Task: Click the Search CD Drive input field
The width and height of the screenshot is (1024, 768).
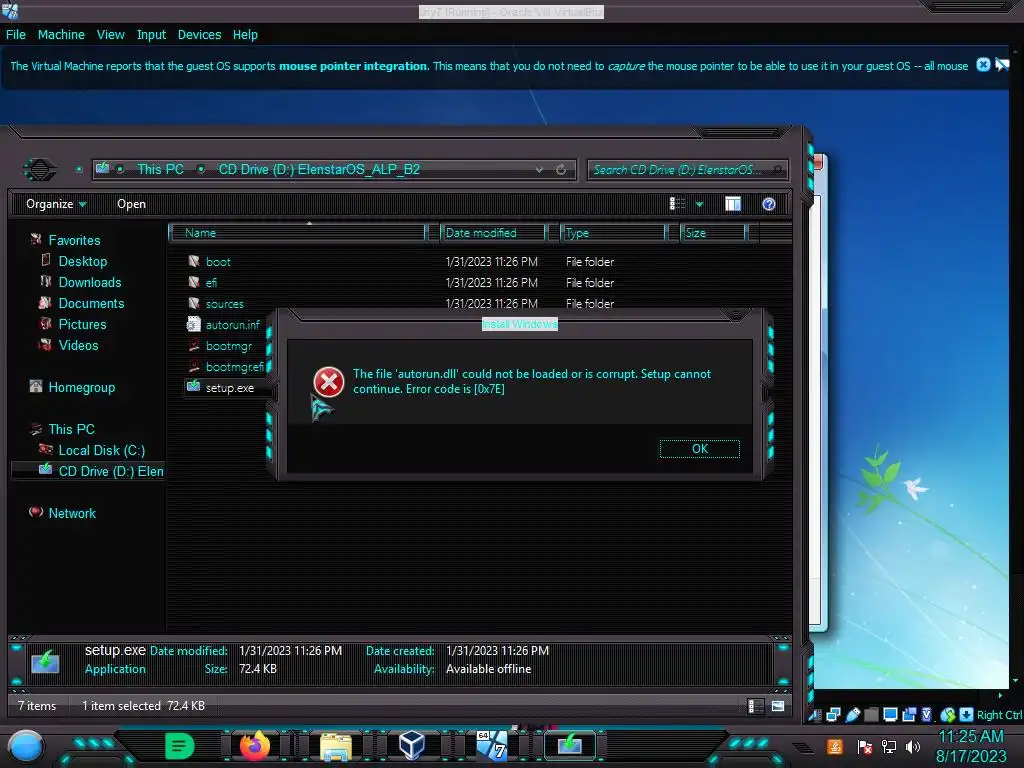Action: (x=688, y=170)
